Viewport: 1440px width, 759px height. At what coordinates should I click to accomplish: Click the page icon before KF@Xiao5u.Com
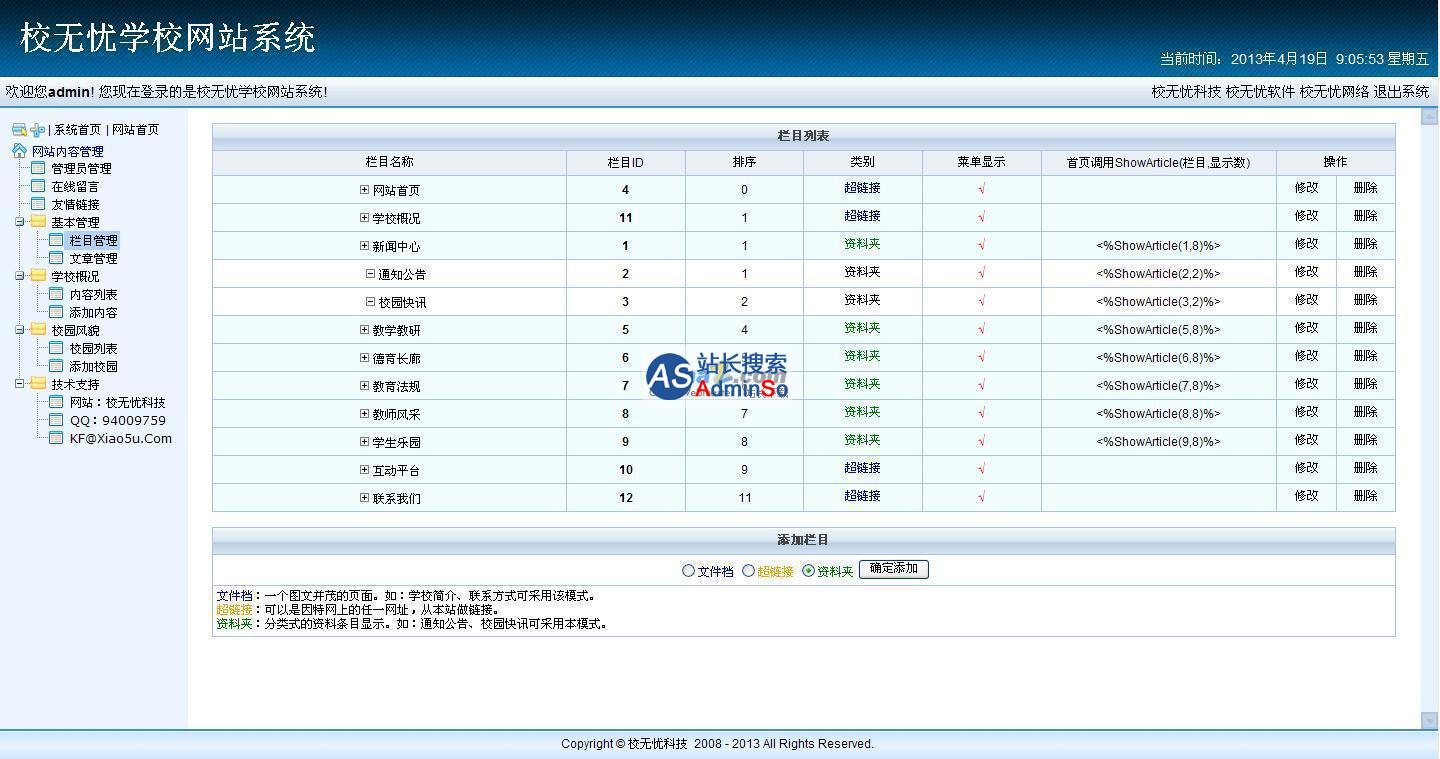[56, 438]
